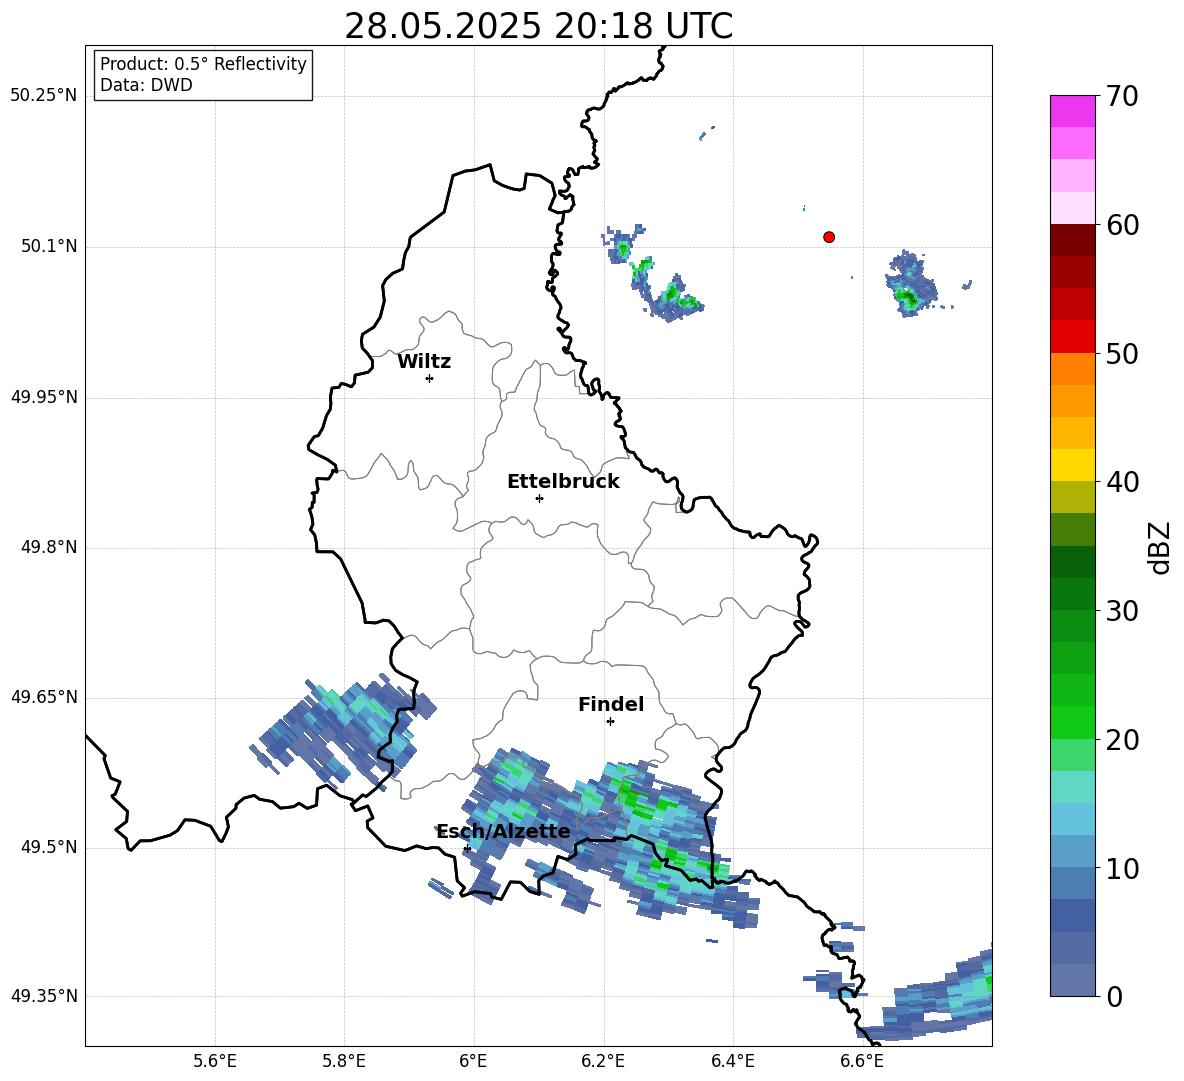Click the 49.5°N latitude label
Viewport: 1184px width, 1081px height.
click(49, 847)
